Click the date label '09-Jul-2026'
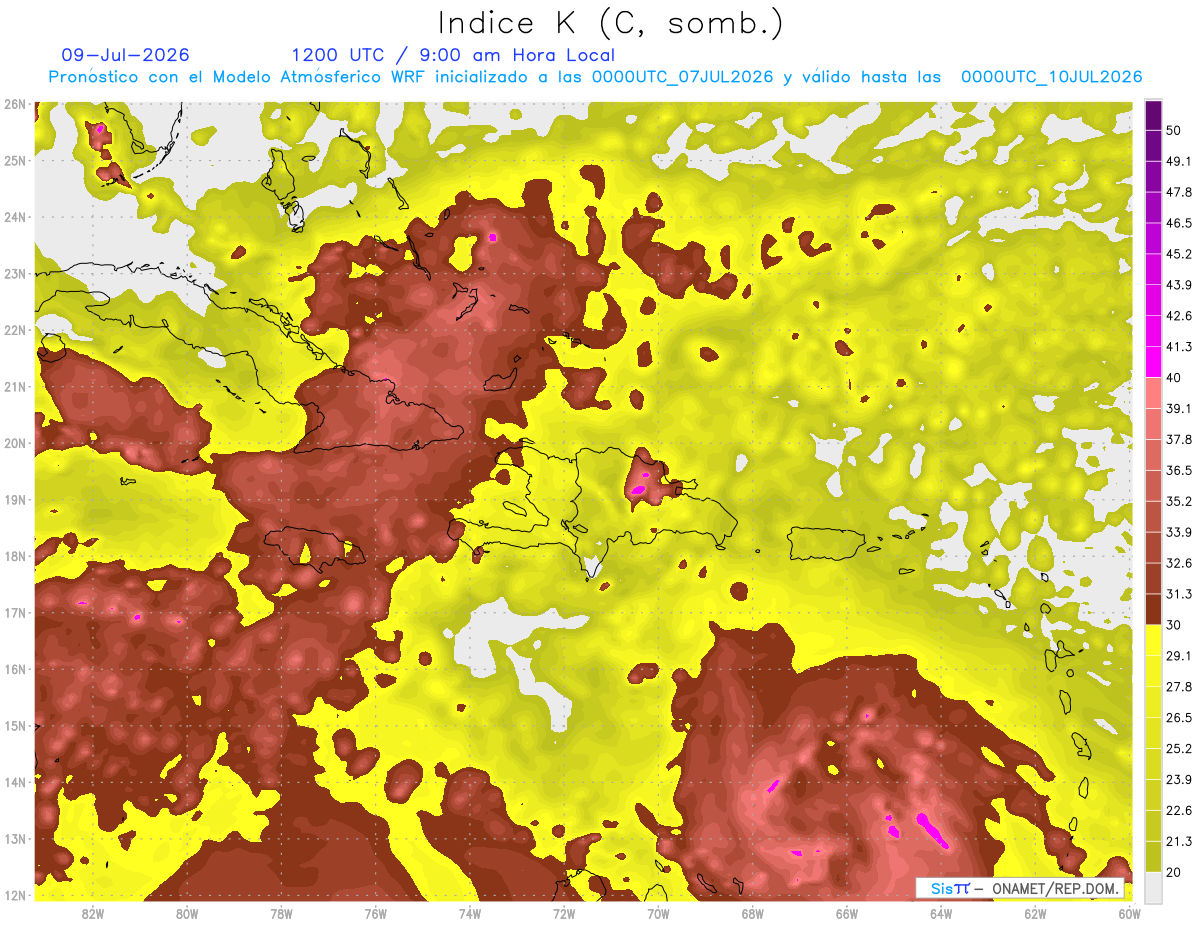This screenshot has height=927, width=1200. [x=125, y=55]
